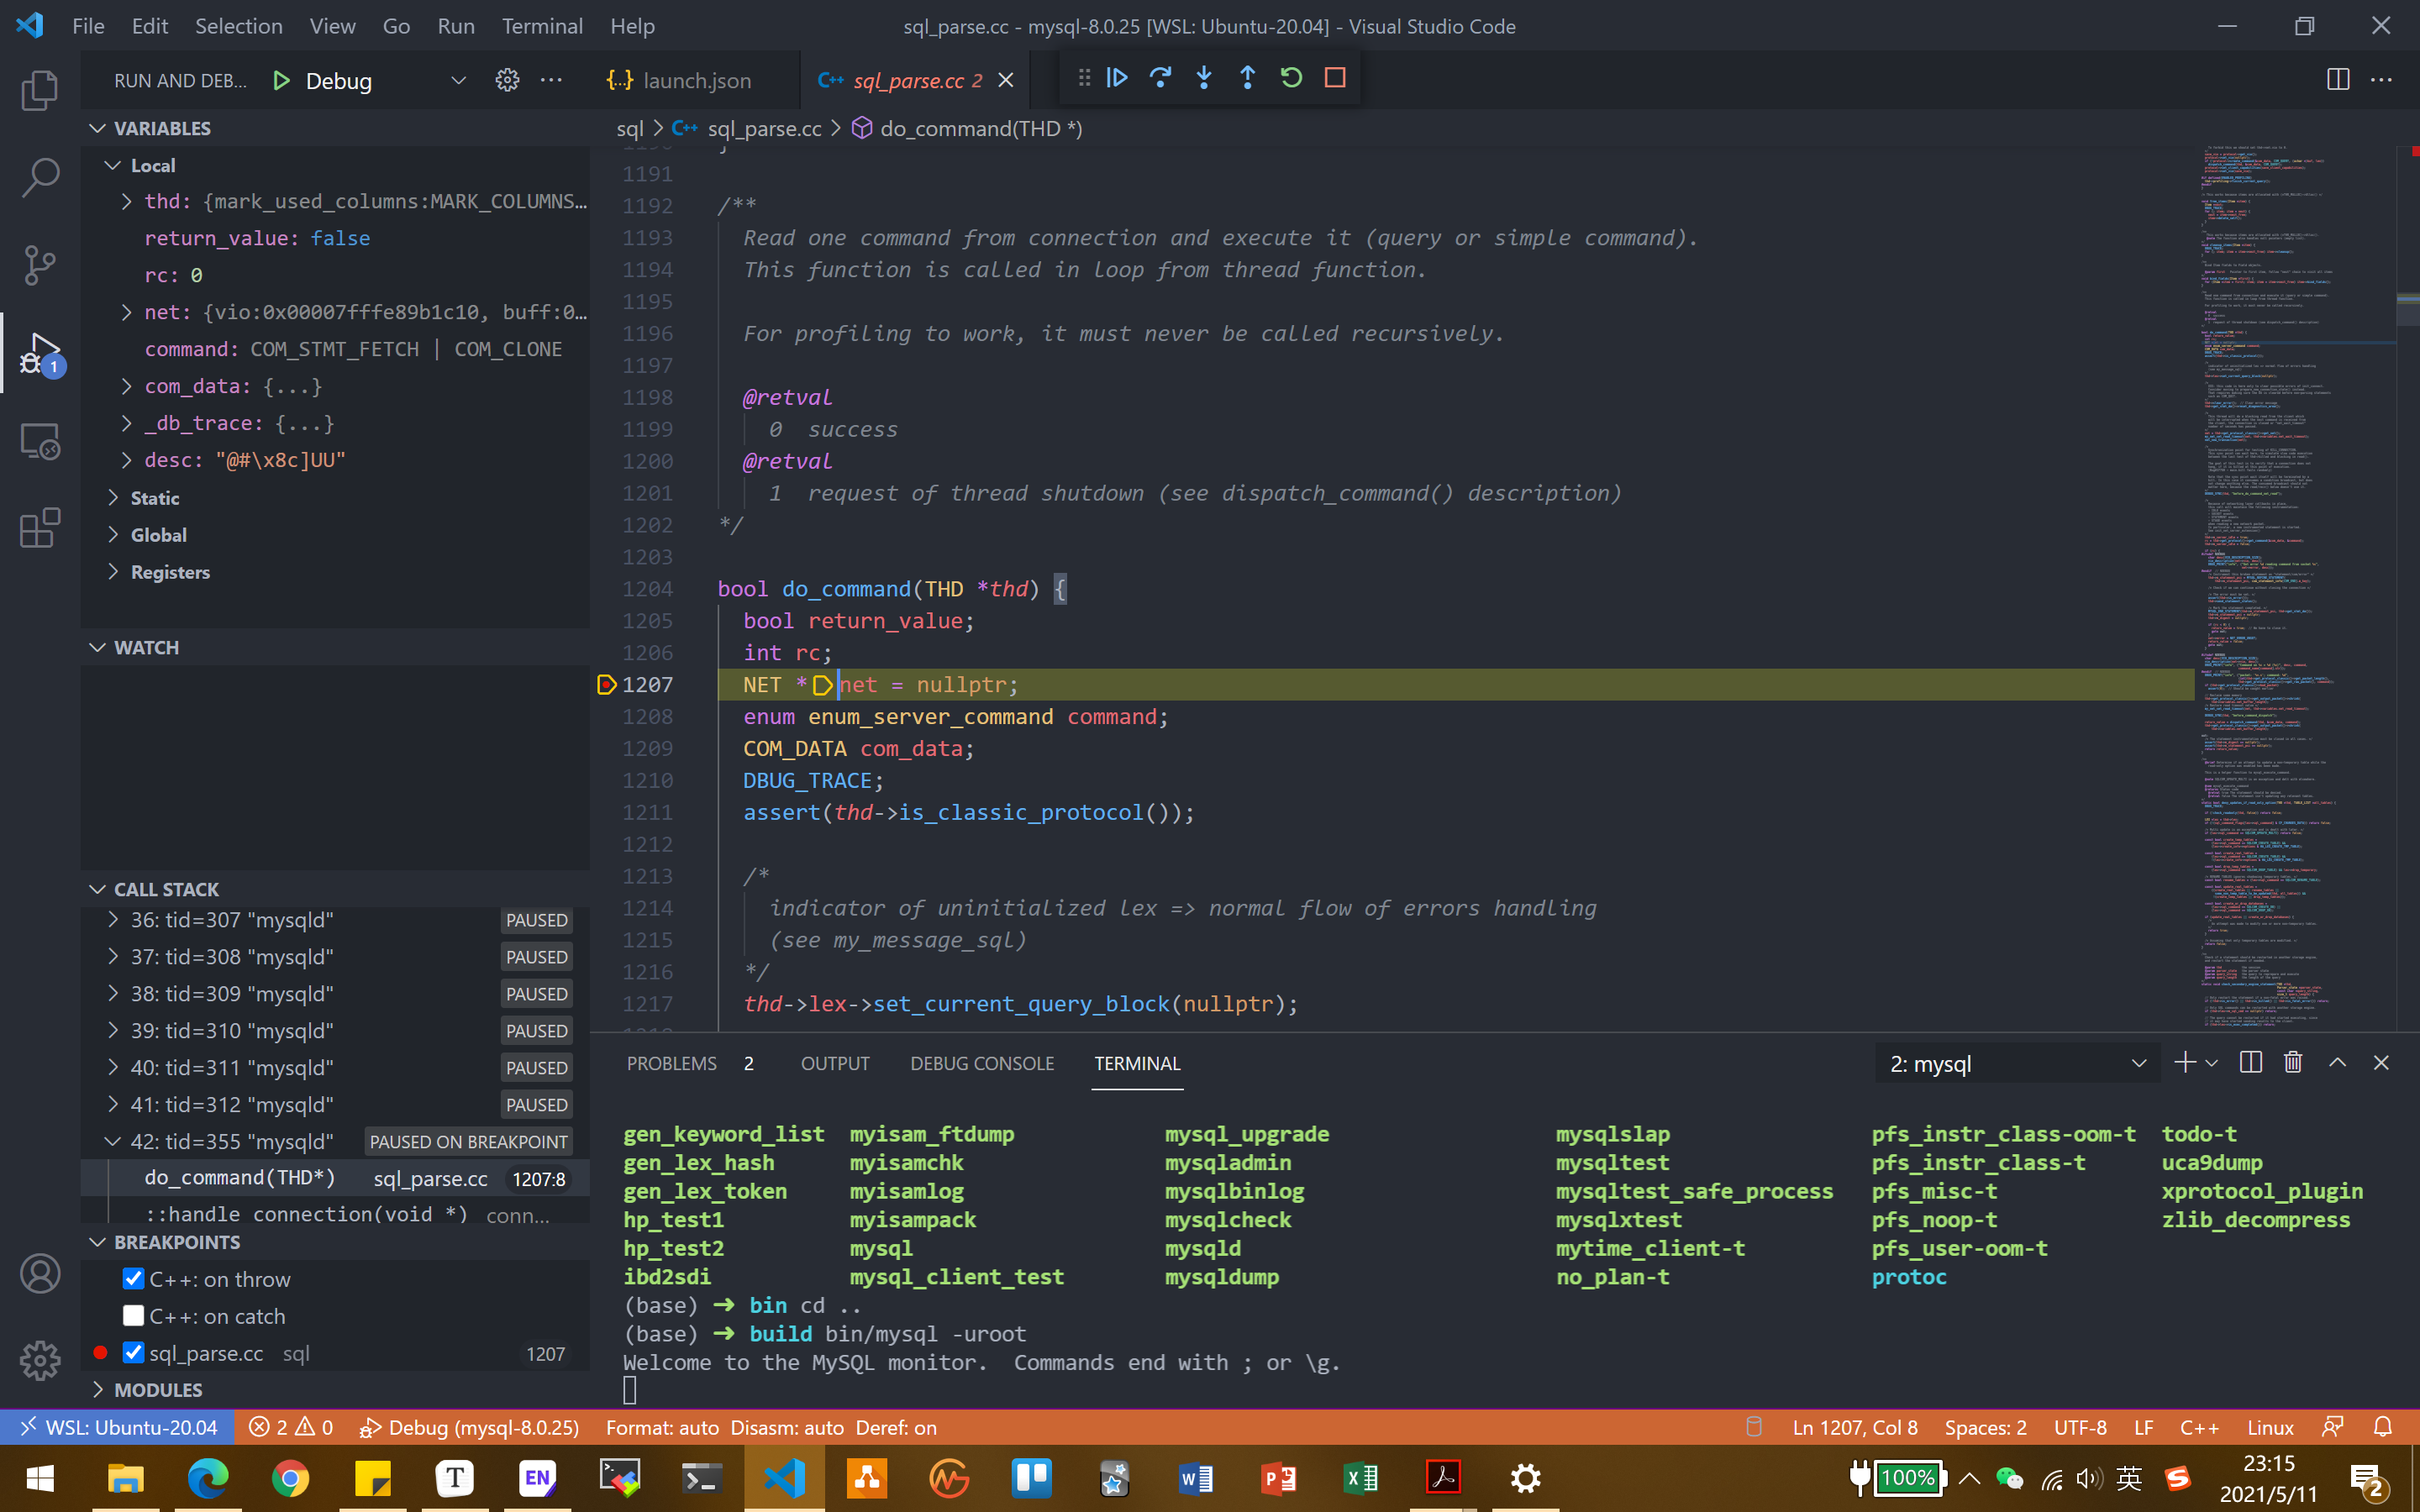2420x1512 pixels.
Task: Expand the Global scope
Action: (113, 534)
